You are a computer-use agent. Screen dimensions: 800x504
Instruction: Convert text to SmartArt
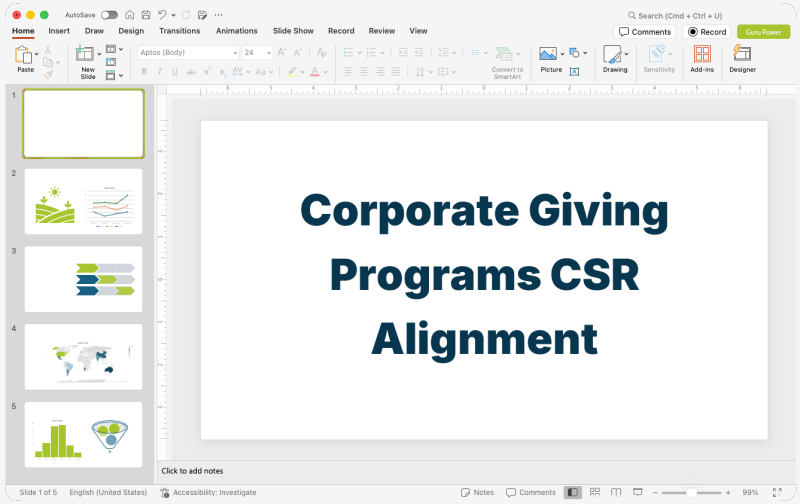click(x=507, y=63)
